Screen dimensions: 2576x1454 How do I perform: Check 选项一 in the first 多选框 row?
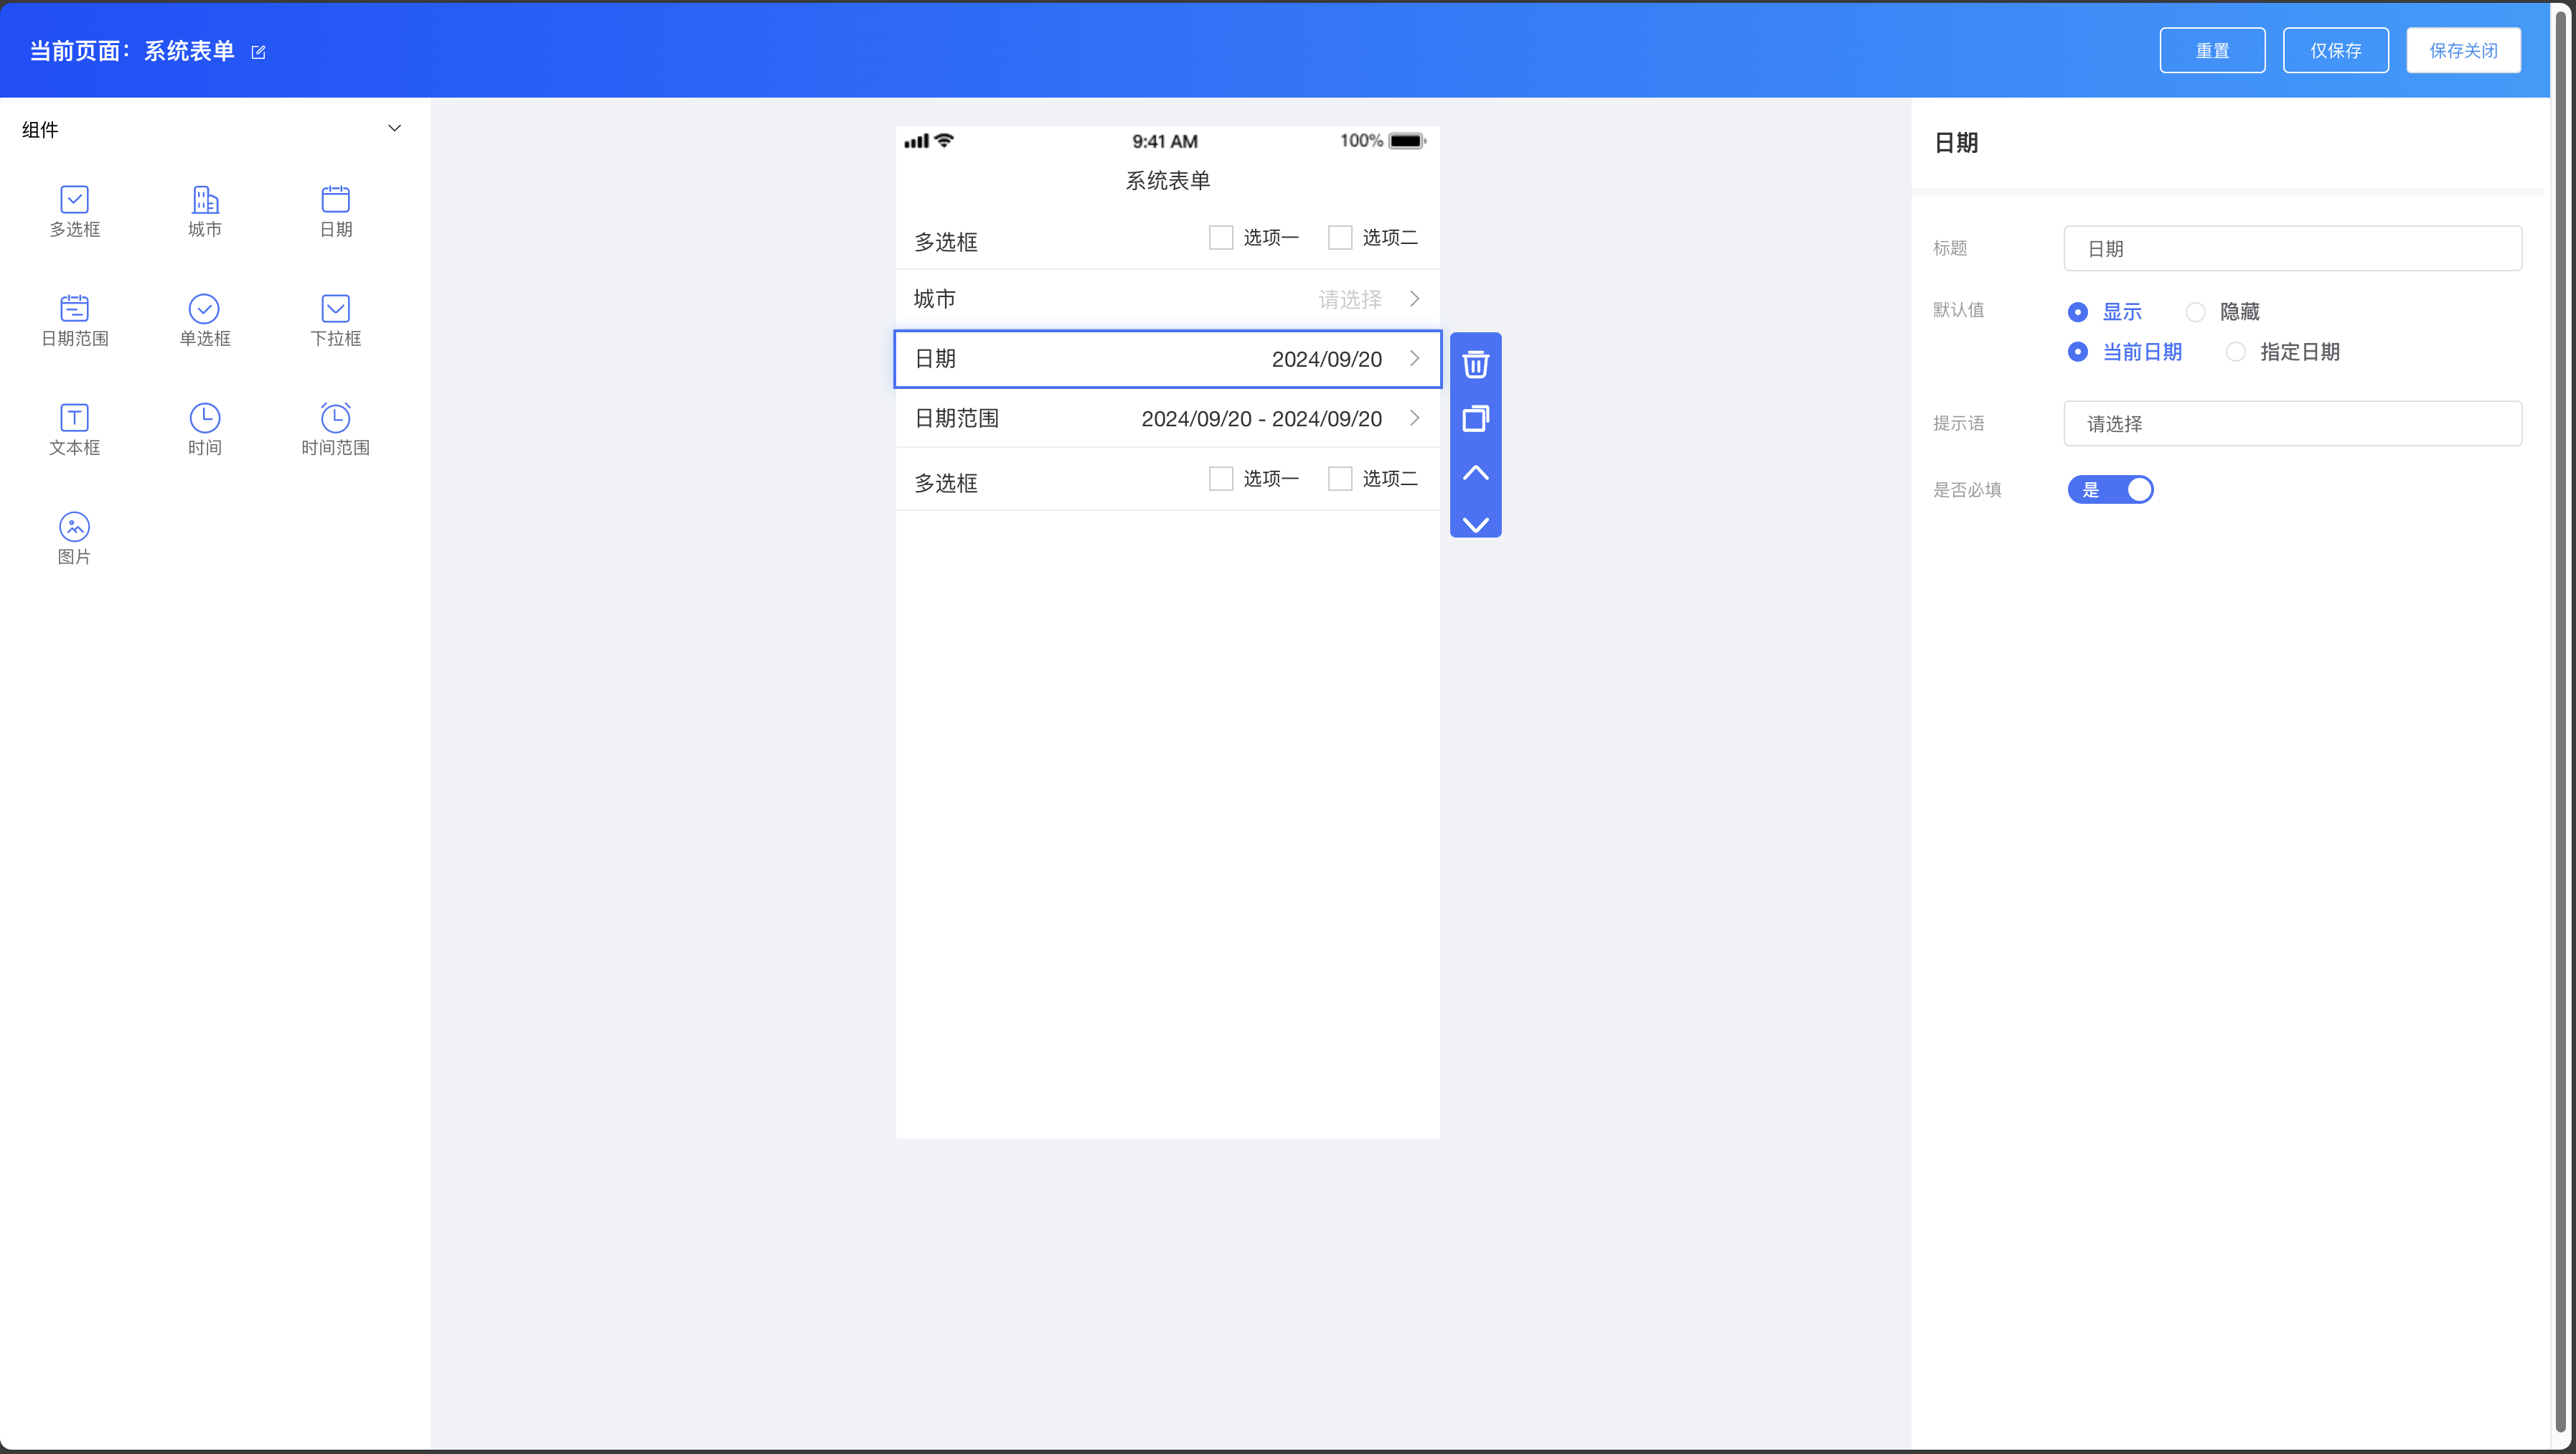pyautogui.click(x=1220, y=238)
